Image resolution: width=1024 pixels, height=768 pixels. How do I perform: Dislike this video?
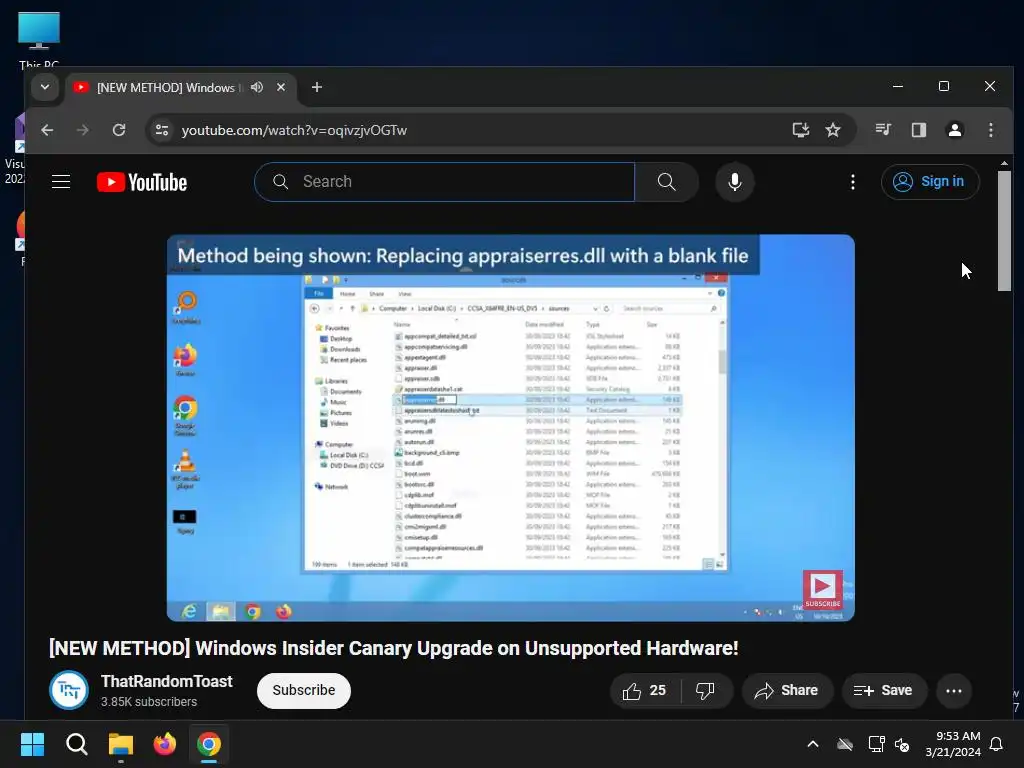tap(705, 690)
